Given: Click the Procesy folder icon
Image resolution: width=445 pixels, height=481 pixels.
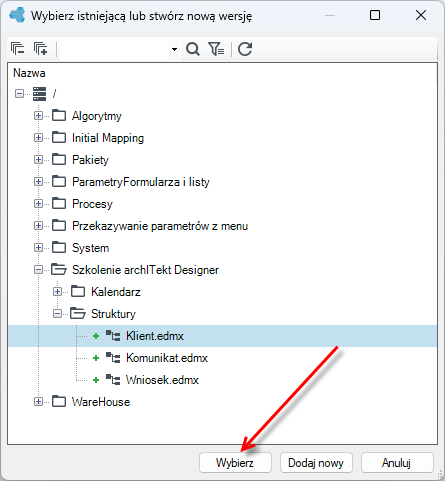Looking at the screenshot, I should click(59, 204).
